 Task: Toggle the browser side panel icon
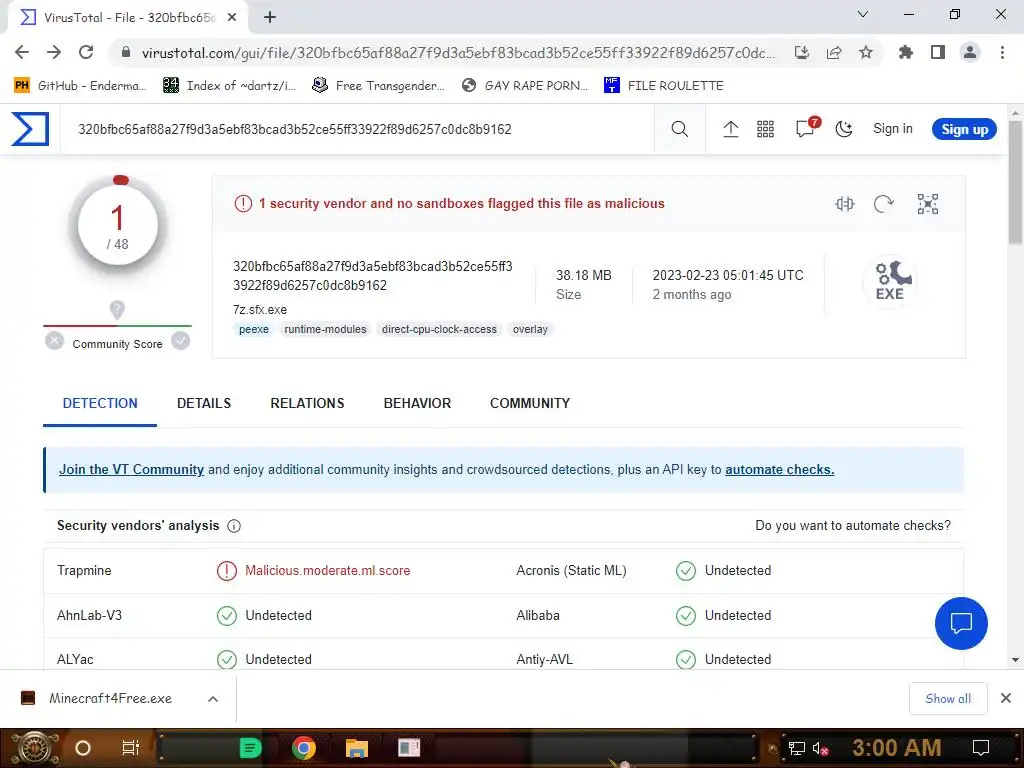coord(938,52)
